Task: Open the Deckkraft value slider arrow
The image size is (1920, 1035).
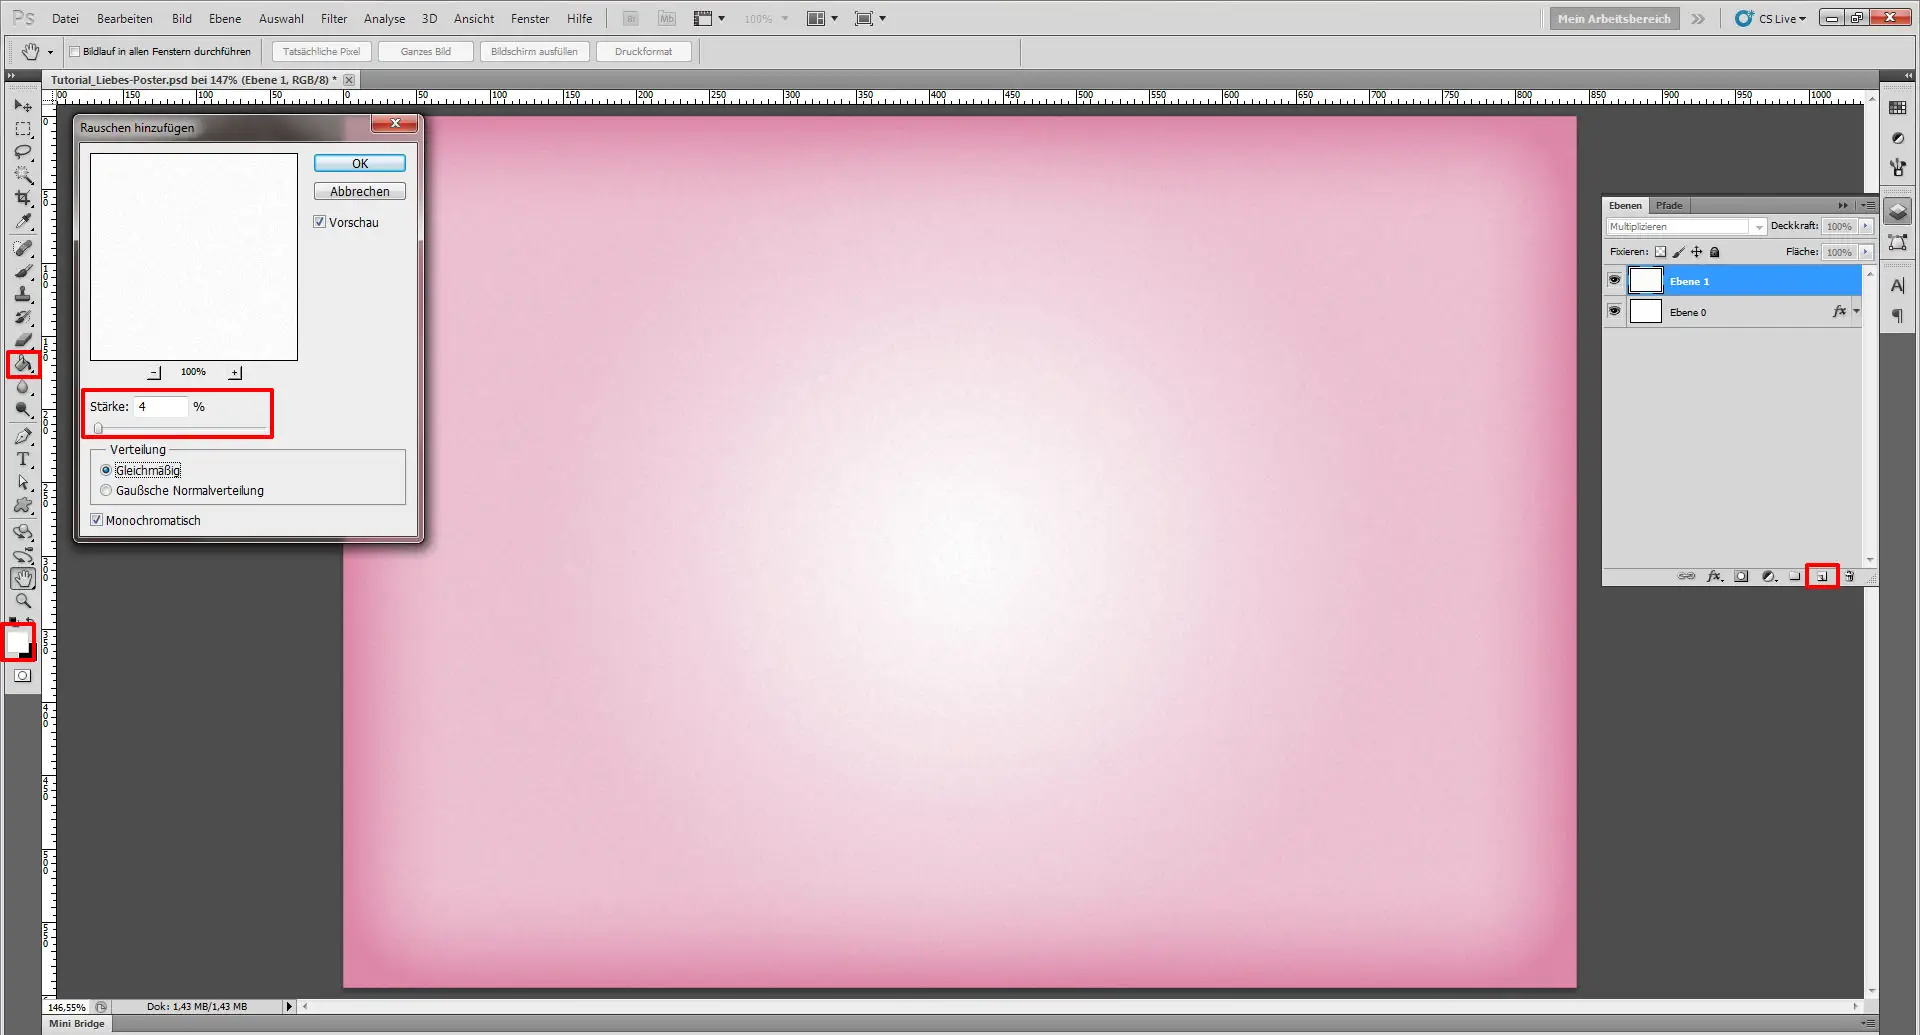Action: 1866,226
